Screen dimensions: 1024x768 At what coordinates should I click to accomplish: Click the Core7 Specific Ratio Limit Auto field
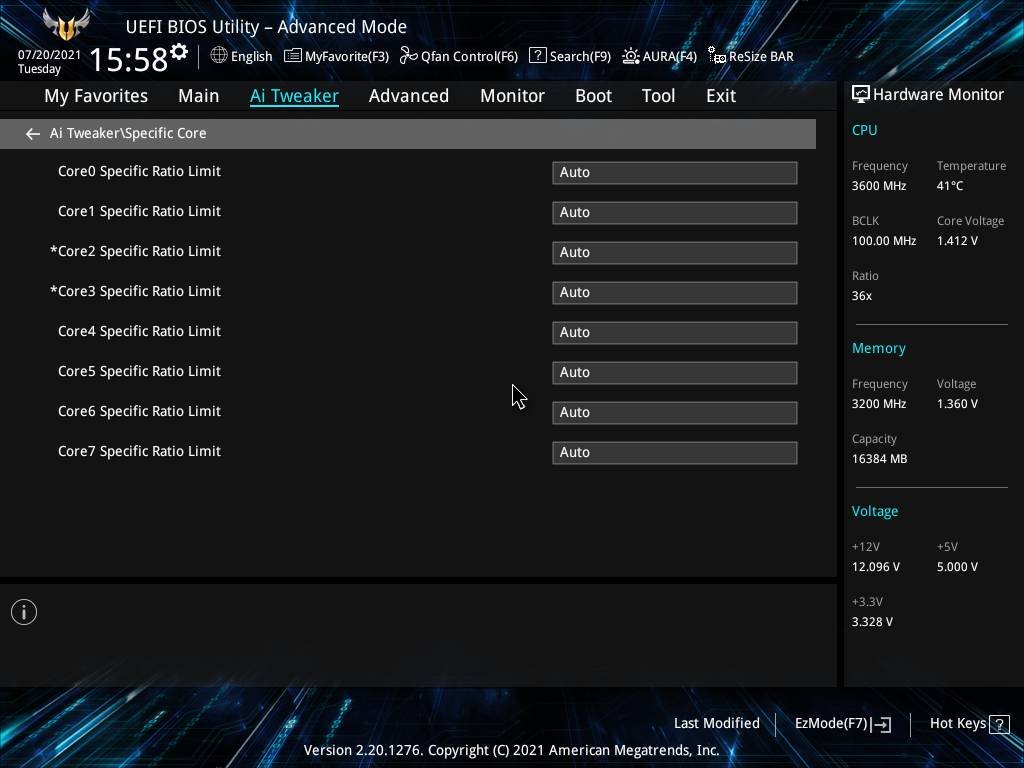[x=674, y=452]
